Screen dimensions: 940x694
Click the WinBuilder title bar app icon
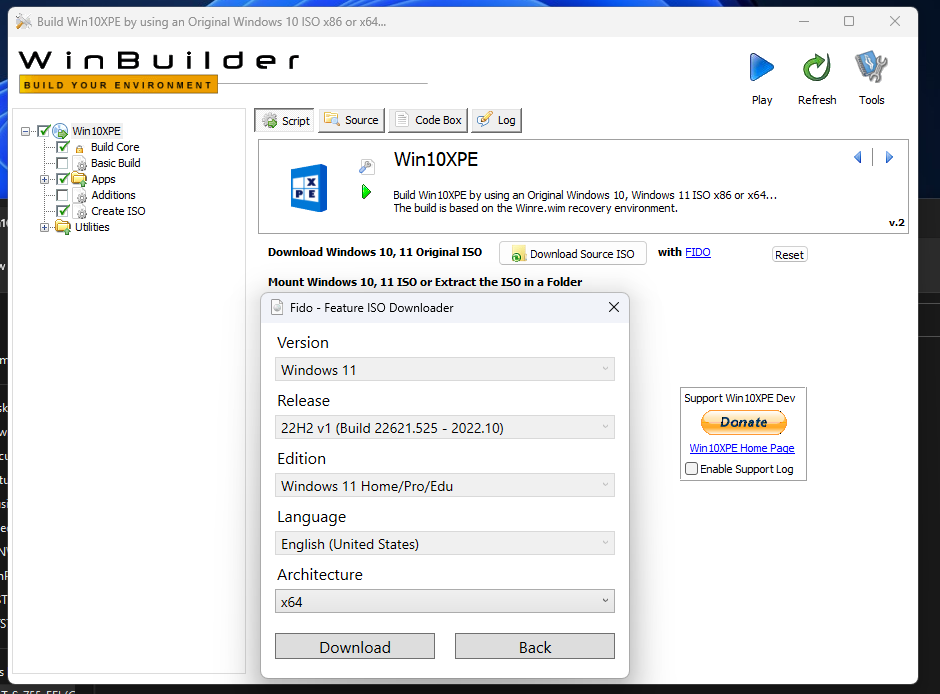coord(24,22)
